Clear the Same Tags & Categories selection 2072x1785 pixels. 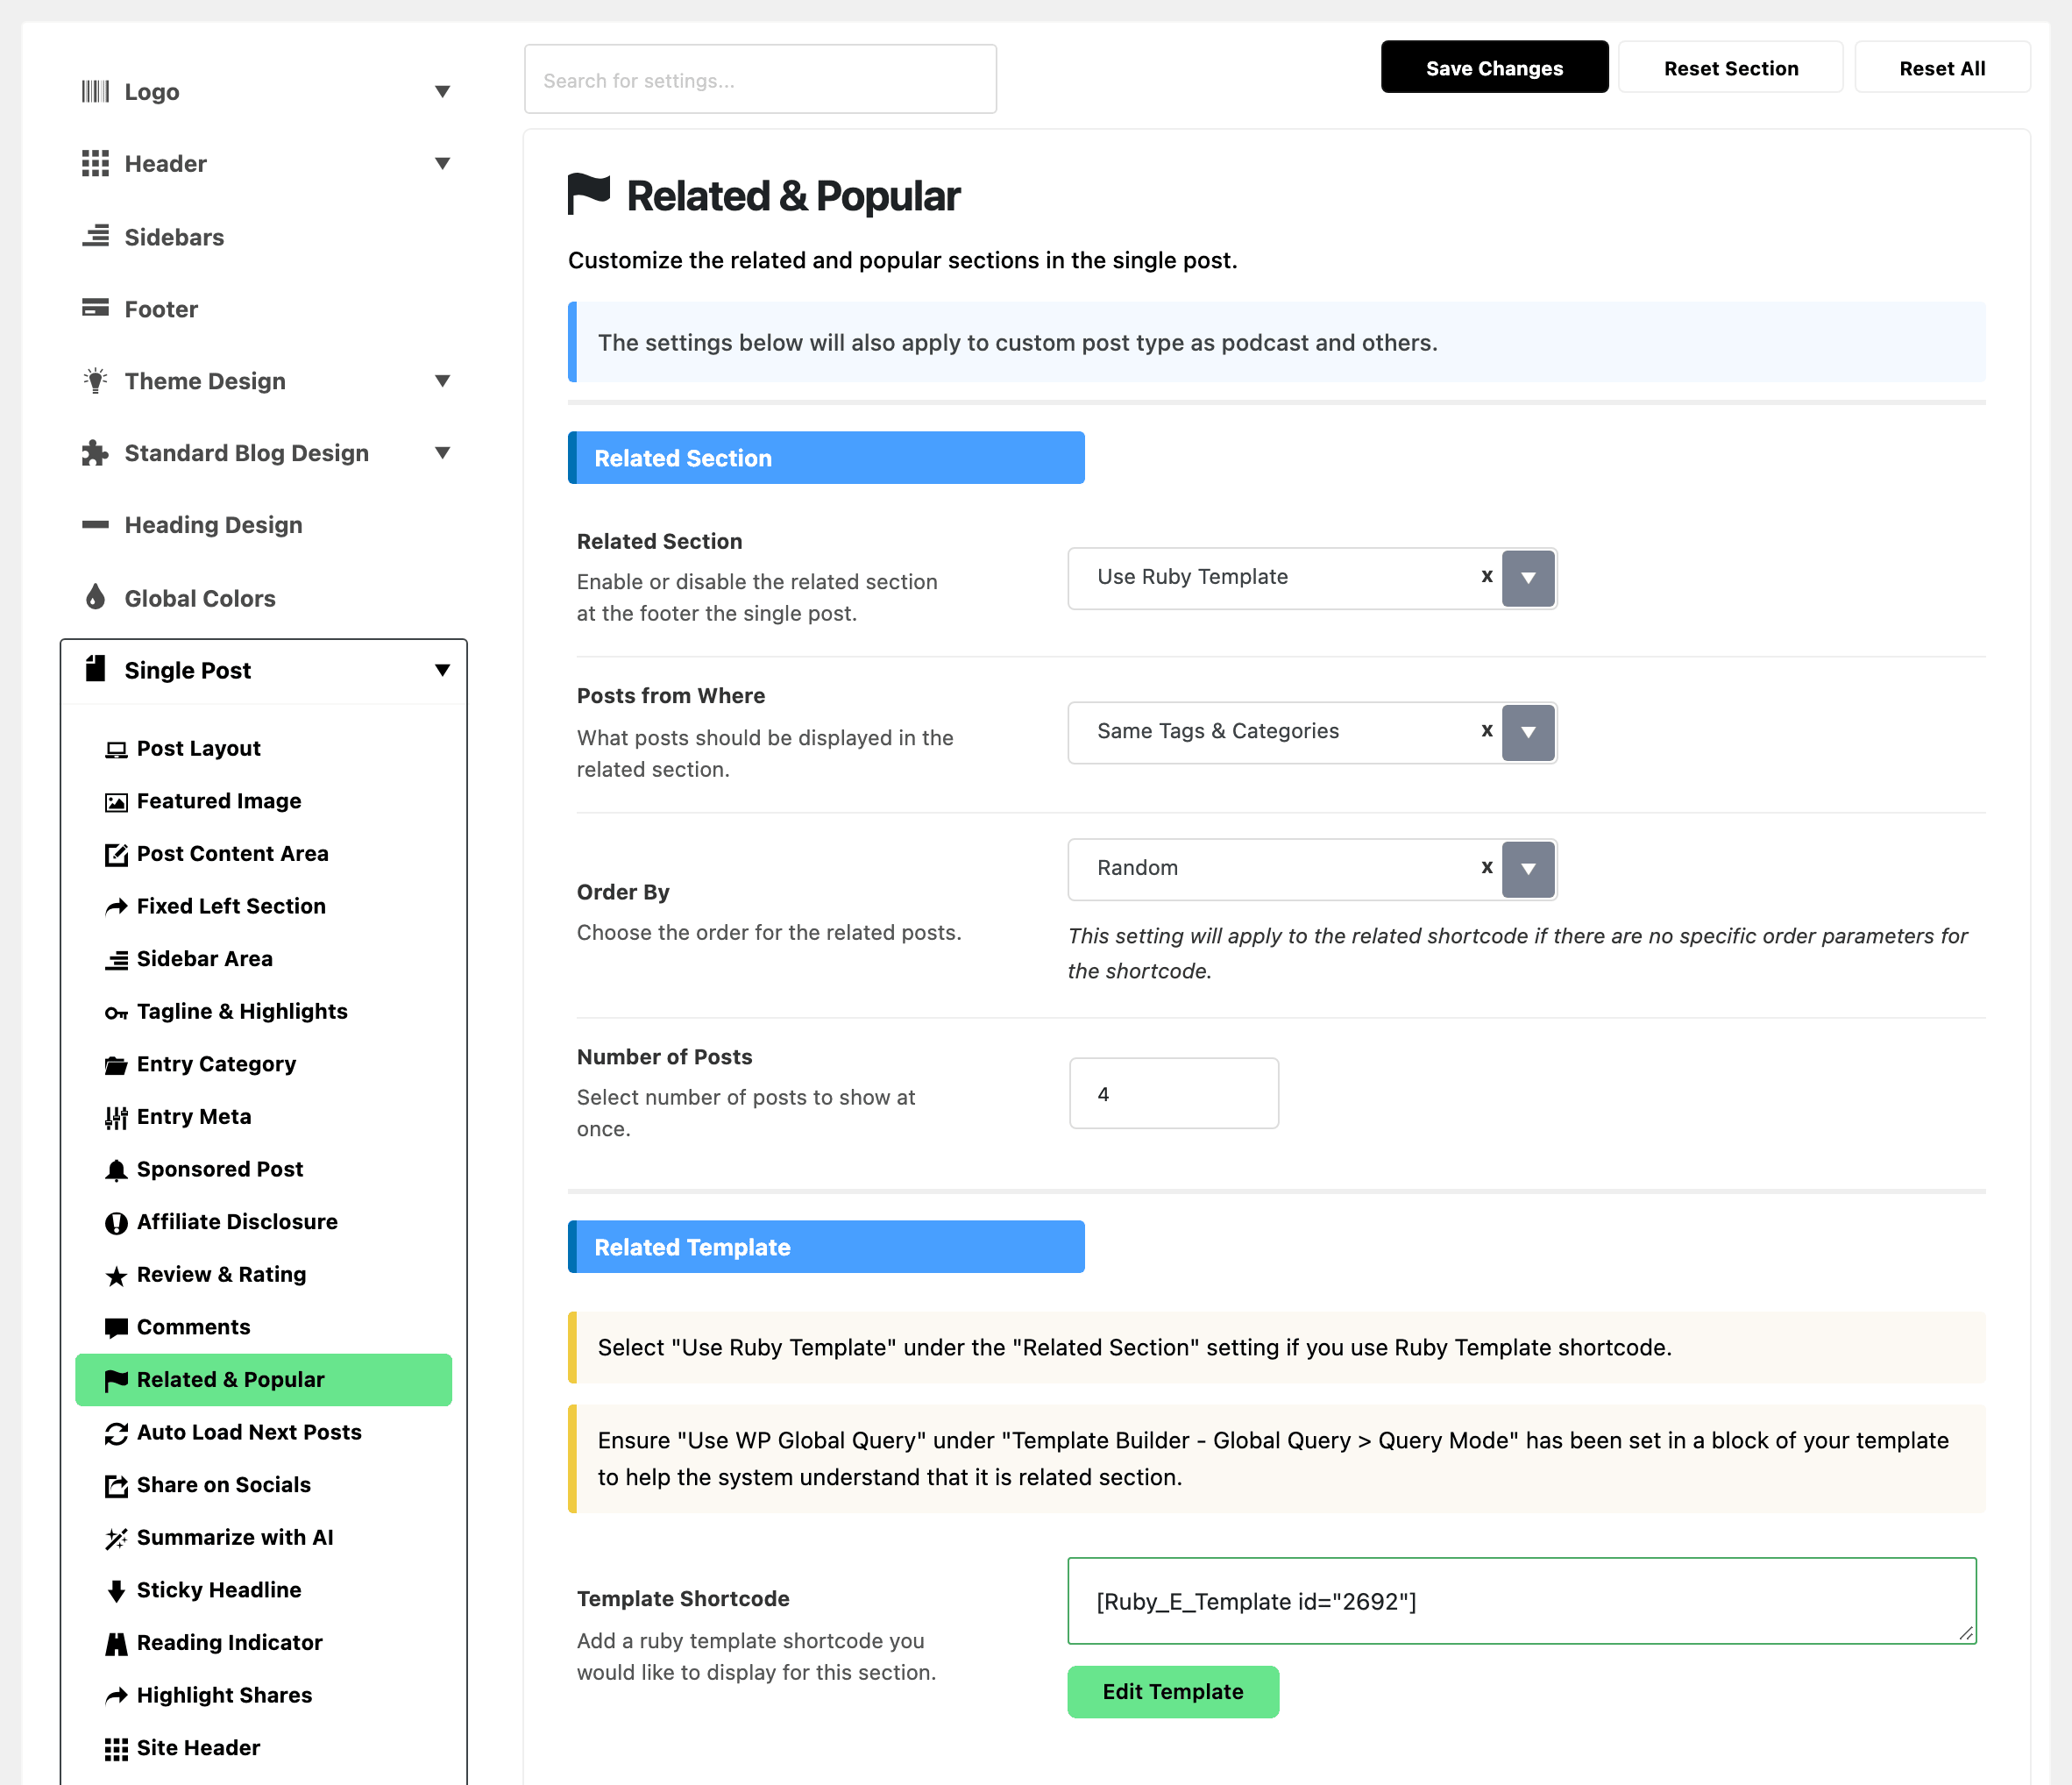point(1487,730)
